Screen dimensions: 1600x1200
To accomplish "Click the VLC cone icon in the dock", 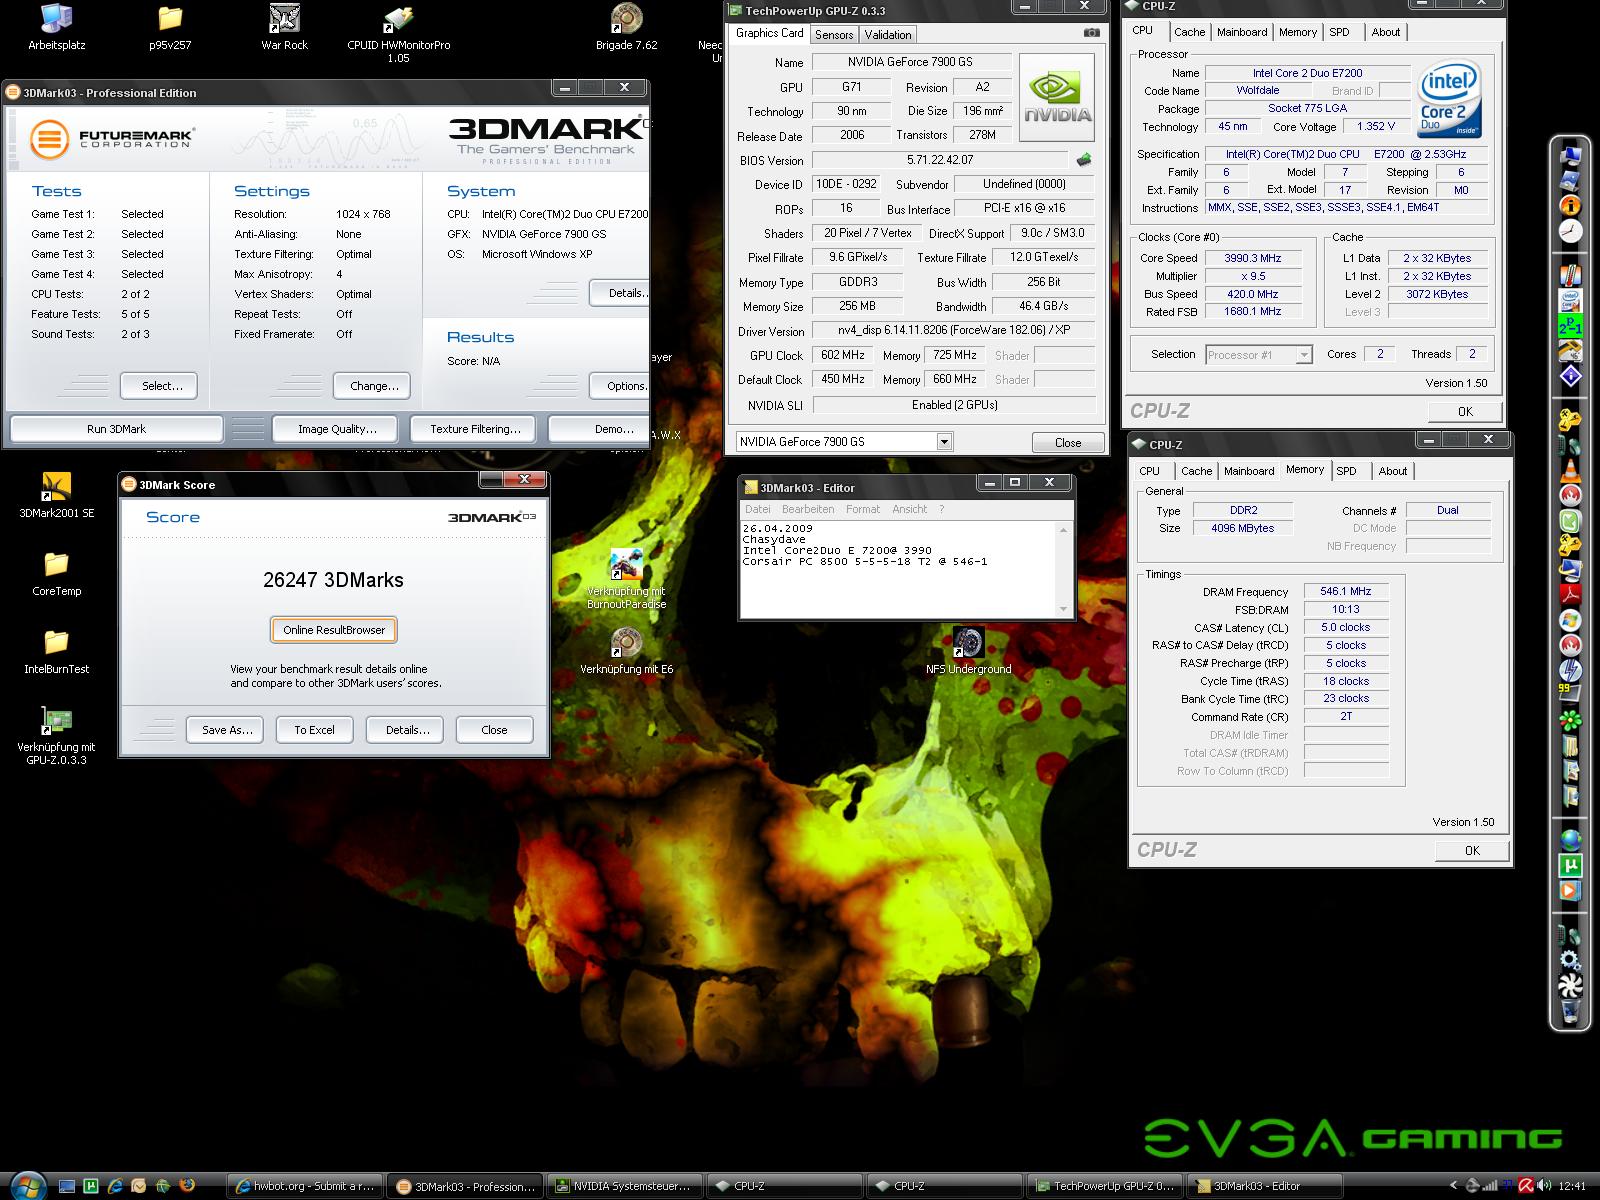I will [1570, 472].
